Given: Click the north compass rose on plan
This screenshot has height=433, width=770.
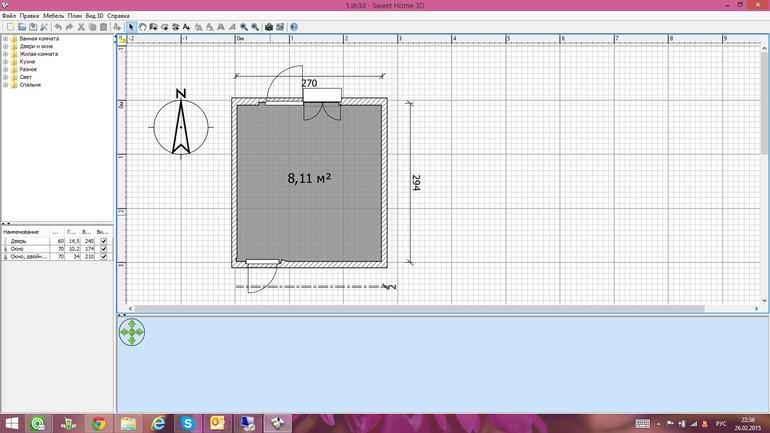Looking at the screenshot, I should (x=181, y=127).
